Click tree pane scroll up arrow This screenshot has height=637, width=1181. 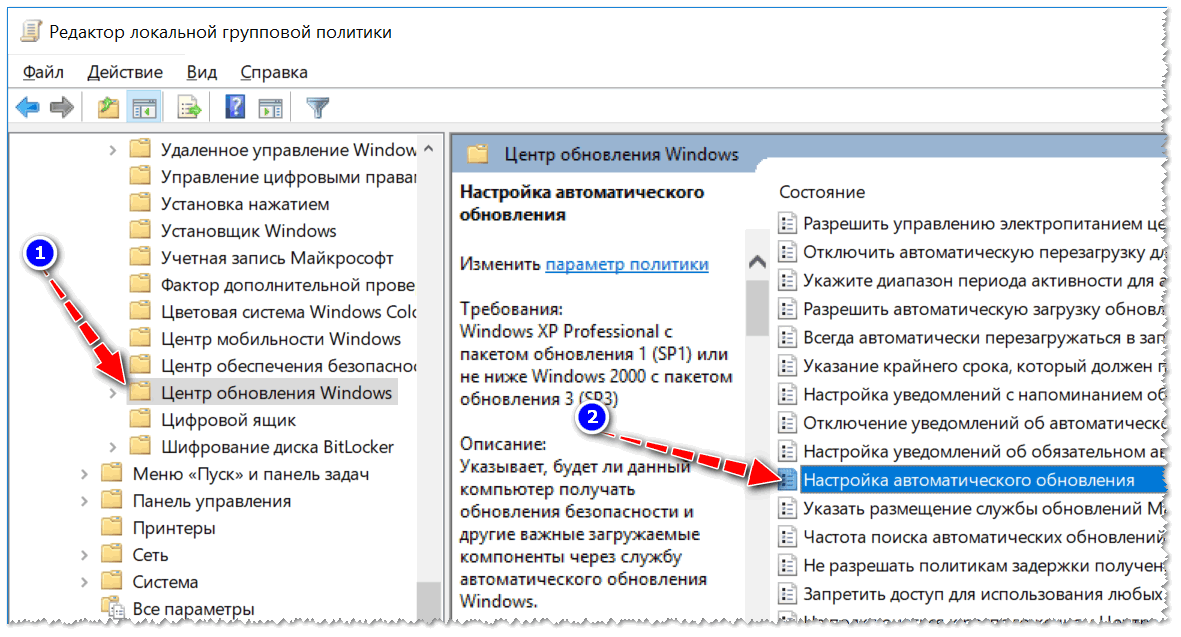click(429, 149)
